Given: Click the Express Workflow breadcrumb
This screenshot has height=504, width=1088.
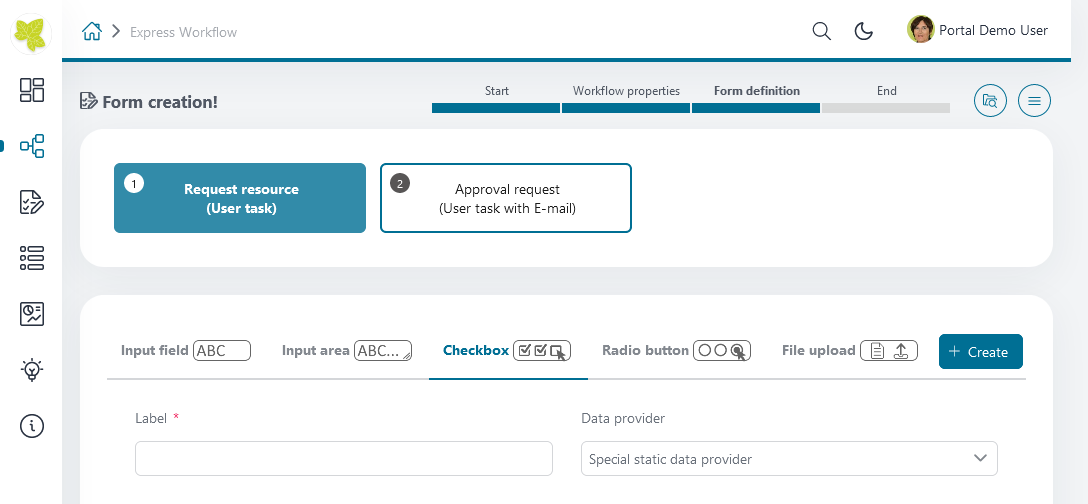Looking at the screenshot, I should [183, 32].
